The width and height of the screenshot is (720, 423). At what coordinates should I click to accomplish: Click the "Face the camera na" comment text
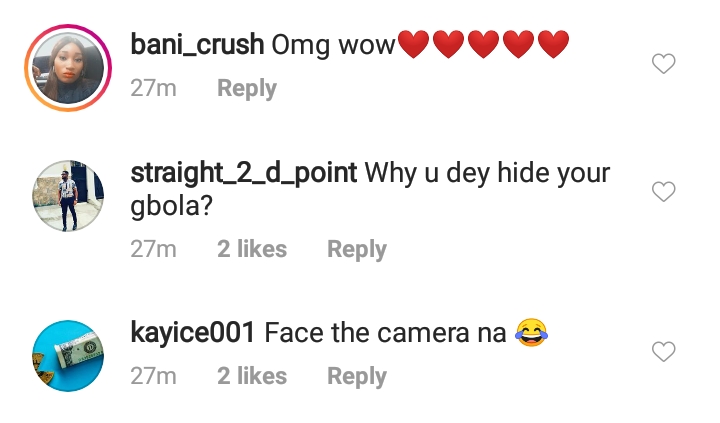(385, 333)
